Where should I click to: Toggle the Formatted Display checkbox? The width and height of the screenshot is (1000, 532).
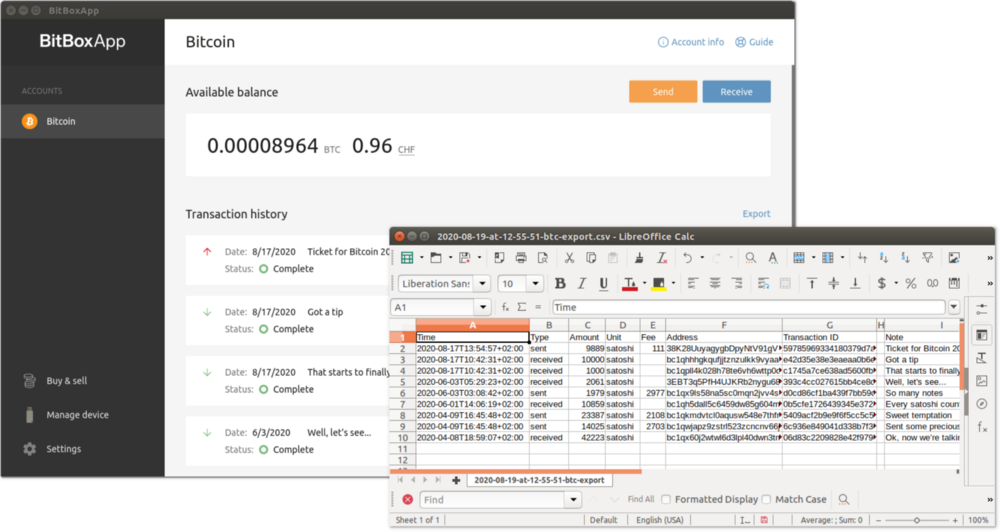666,499
